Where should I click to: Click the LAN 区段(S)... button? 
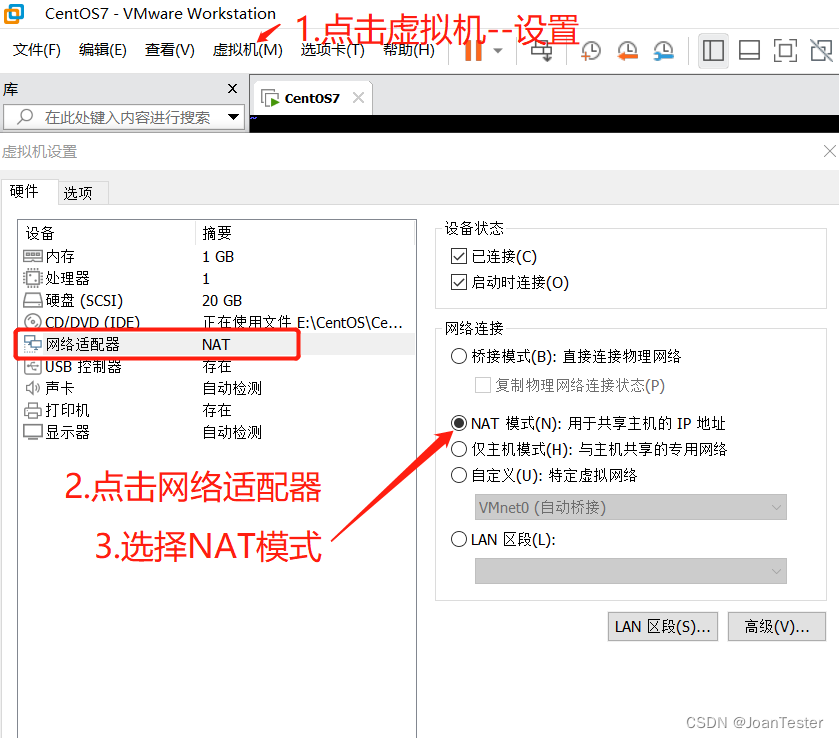(x=662, y=627)
